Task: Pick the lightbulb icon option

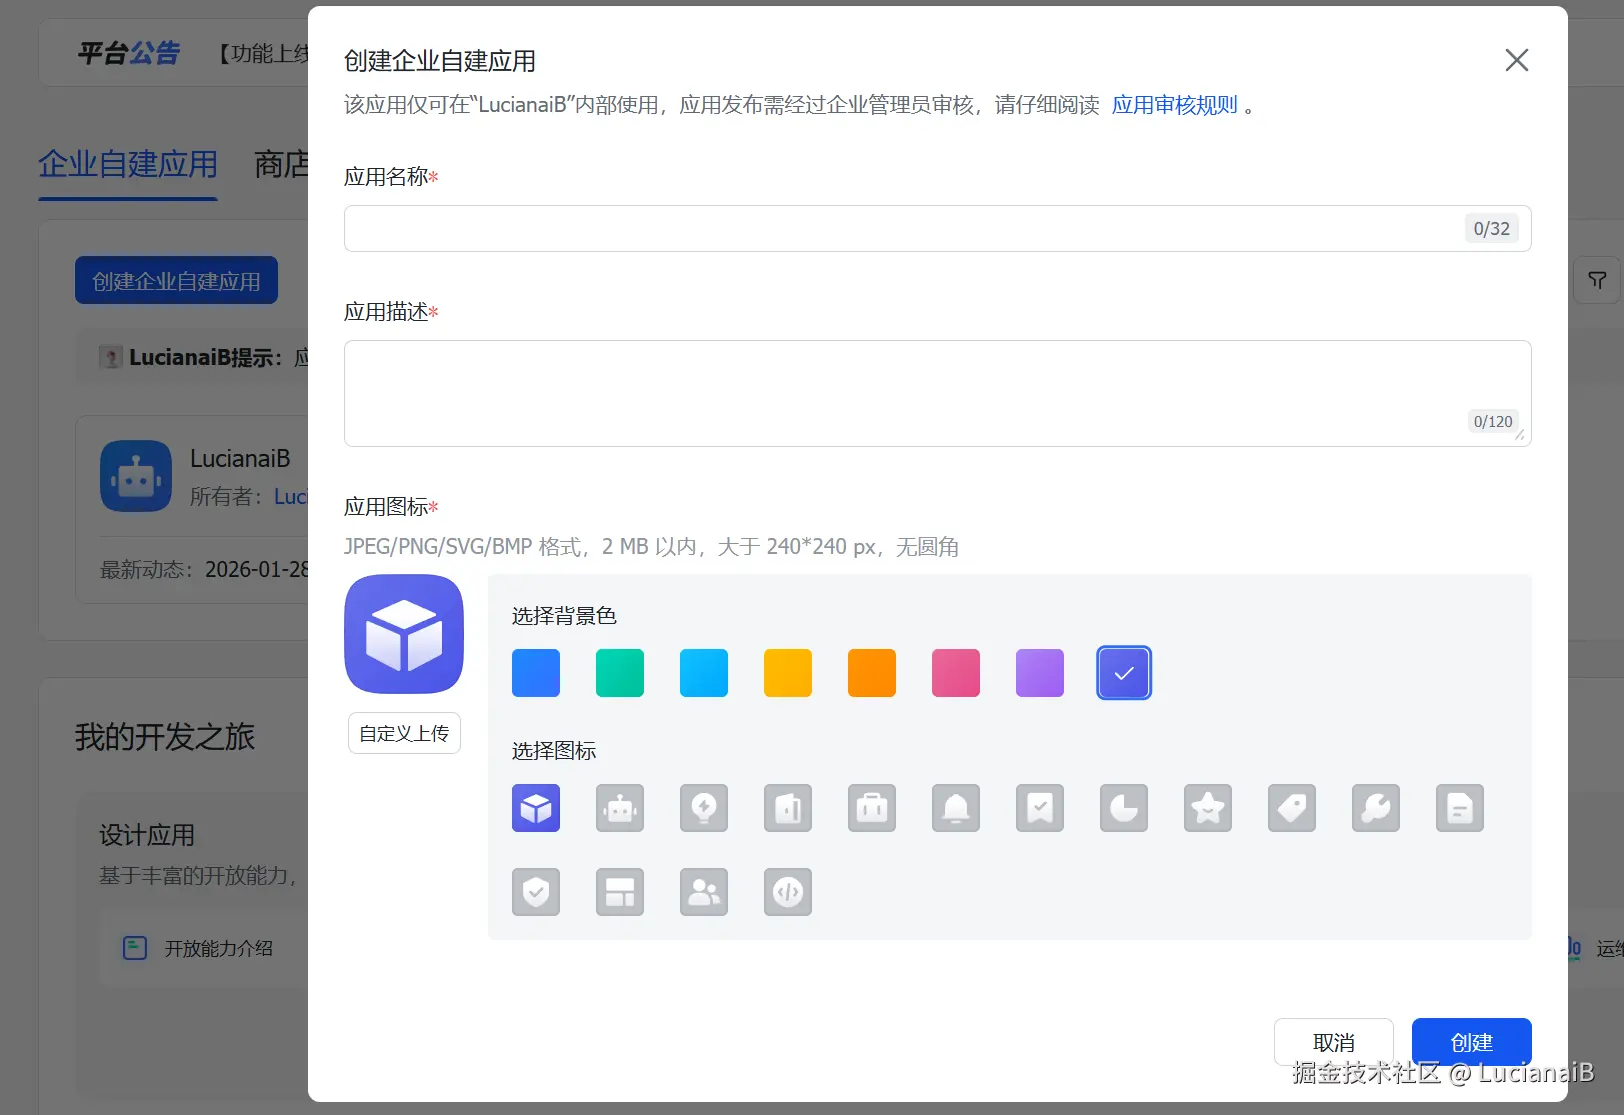Action: point(704,808)
